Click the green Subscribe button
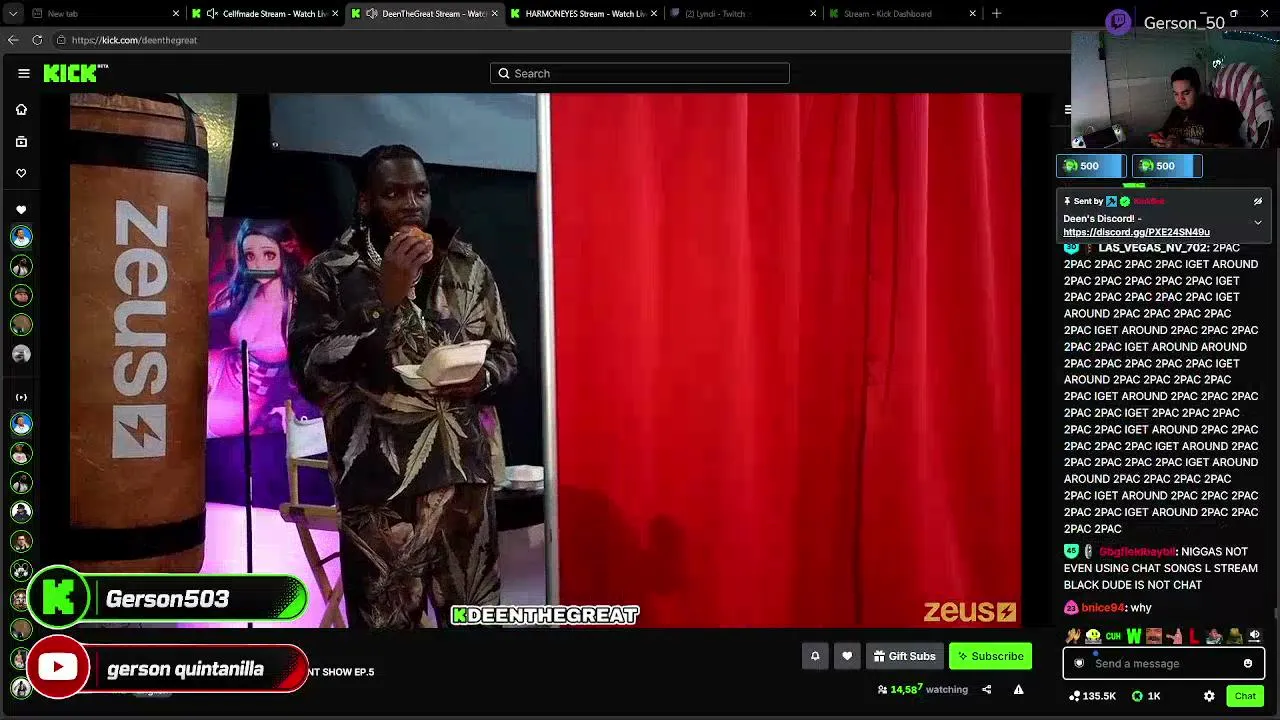Image resolution: width=1280 pixels, height=720 pixels. (990, 656)
